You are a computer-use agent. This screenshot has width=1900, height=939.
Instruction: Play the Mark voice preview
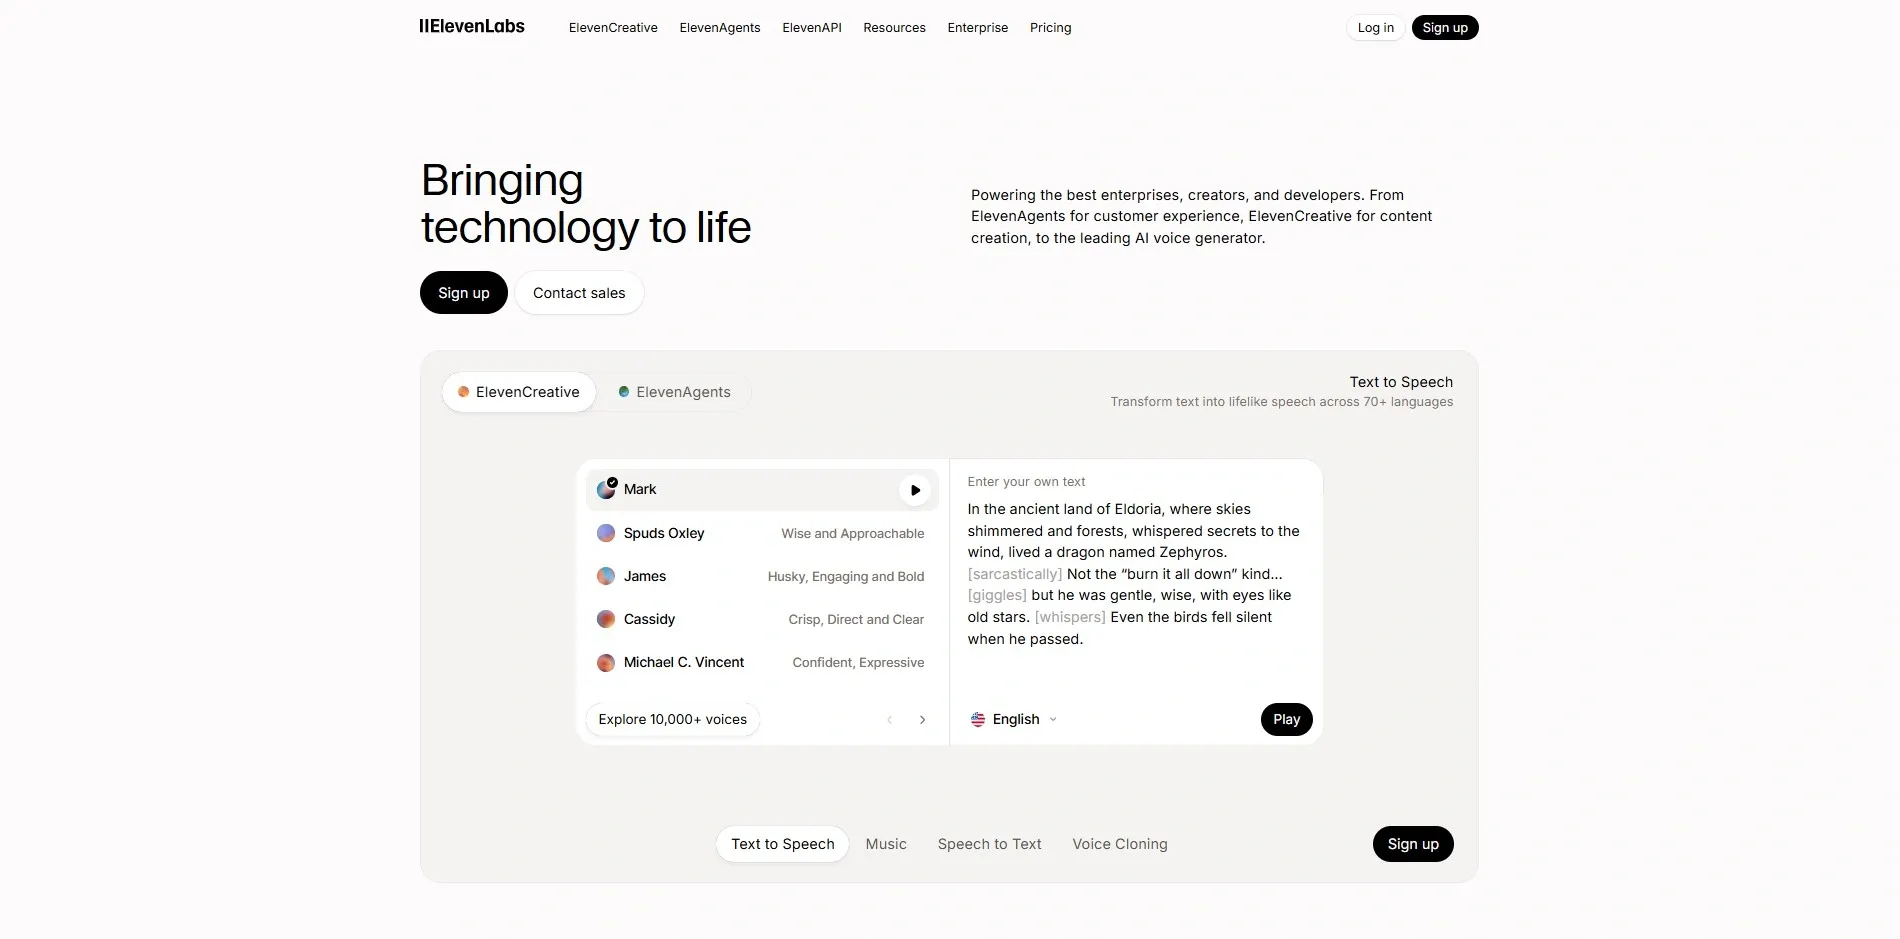coord(914,490)
